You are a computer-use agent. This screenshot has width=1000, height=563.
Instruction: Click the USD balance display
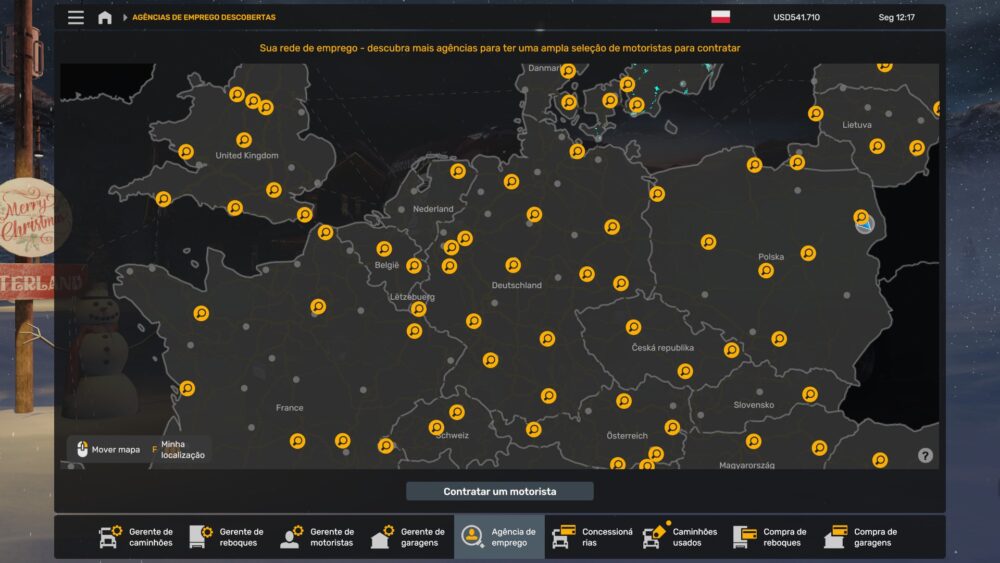[796, 17]
